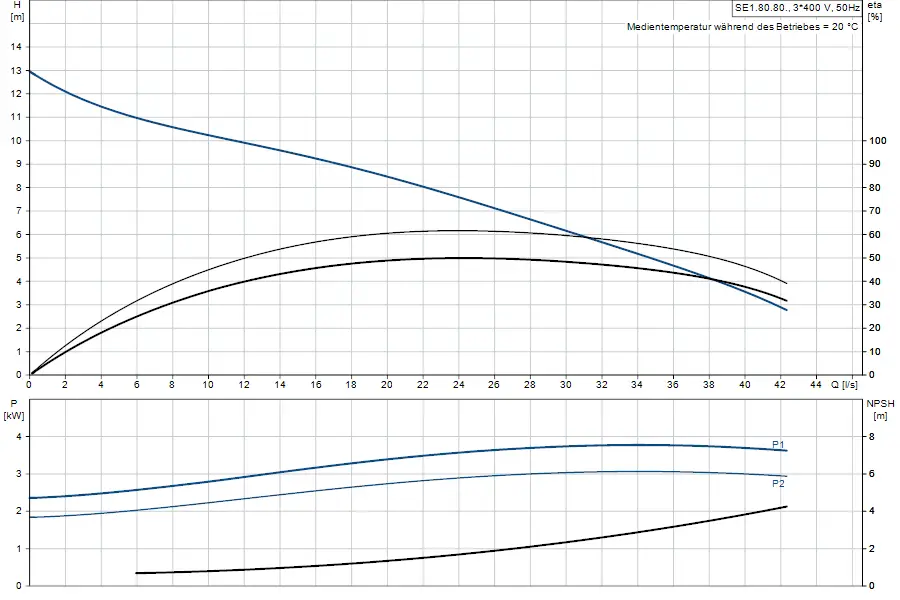Click the 50 tick on the eta axis
The width and height of the screenshot is (900, 600).
tap(875, 258)
